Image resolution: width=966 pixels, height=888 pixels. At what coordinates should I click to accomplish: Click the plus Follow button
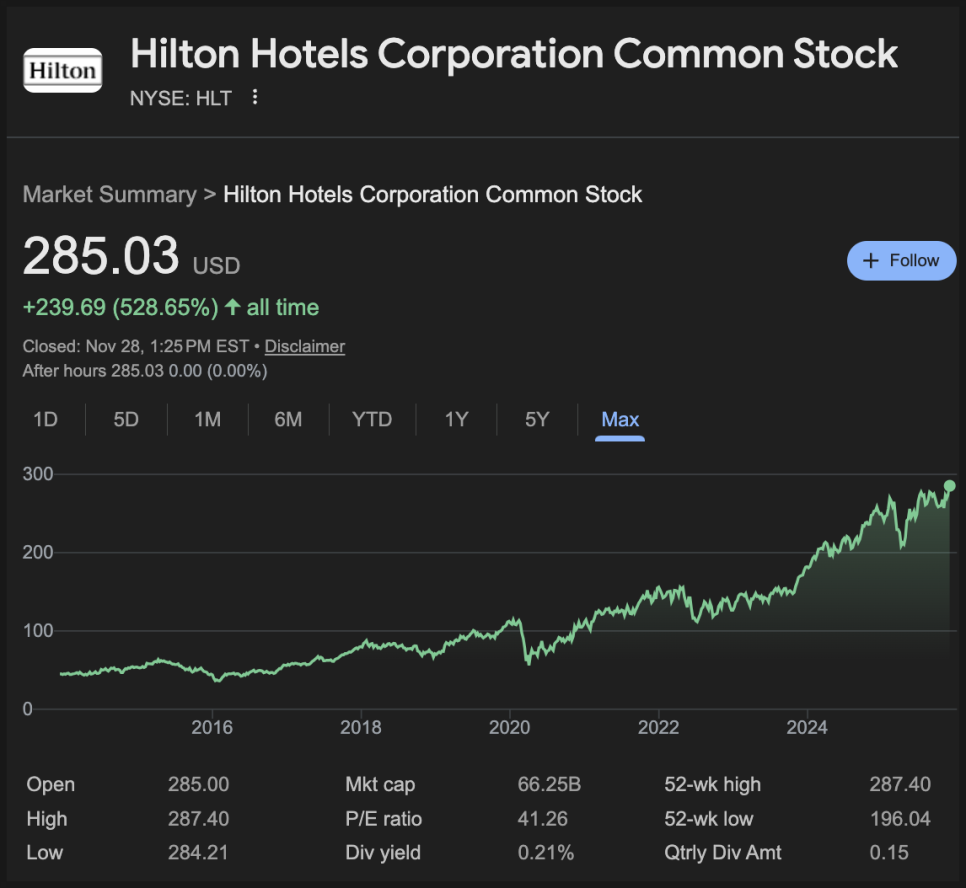click(x=901, y=260)
